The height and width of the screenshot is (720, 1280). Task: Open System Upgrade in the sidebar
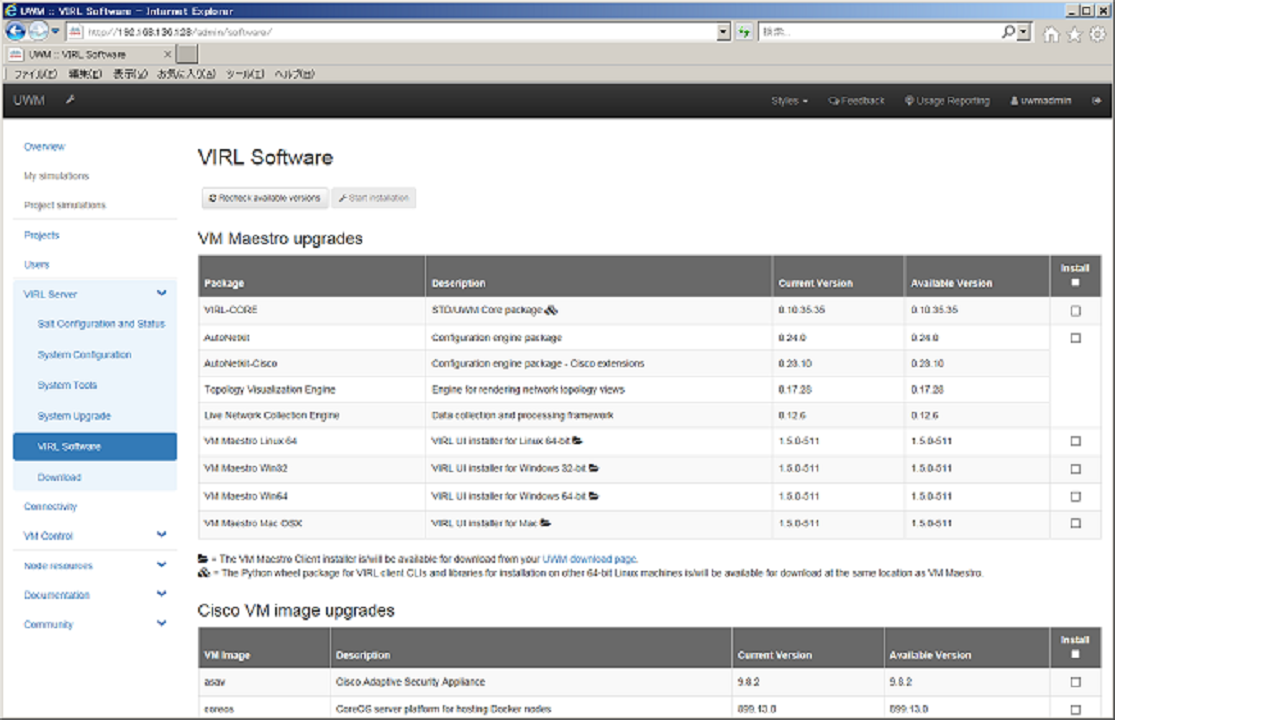click(x=74, y=416)
